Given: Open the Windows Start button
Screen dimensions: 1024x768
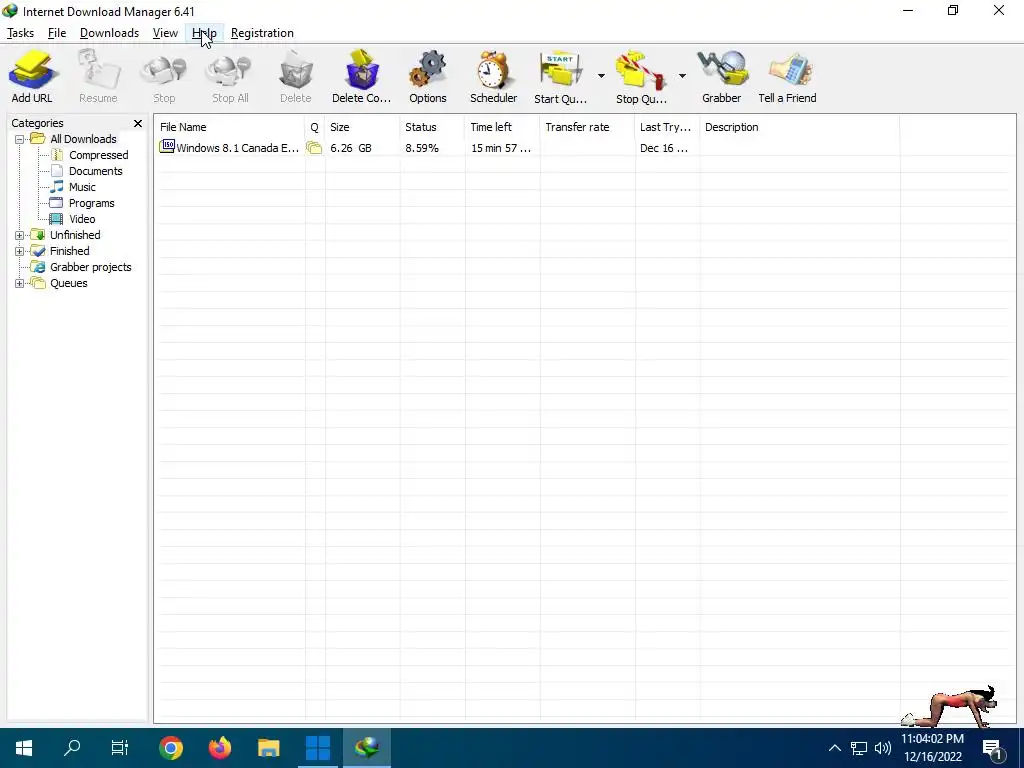Looking at the screenshot, I should (24, 748).
